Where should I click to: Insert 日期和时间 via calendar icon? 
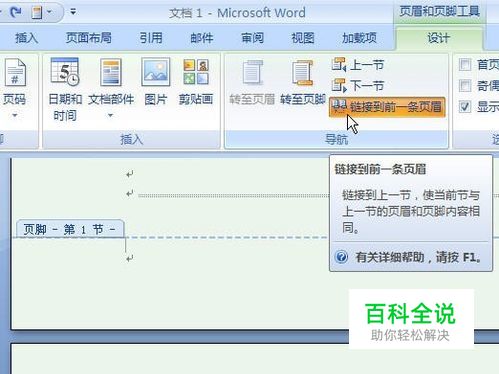click(x=65, y=72)
